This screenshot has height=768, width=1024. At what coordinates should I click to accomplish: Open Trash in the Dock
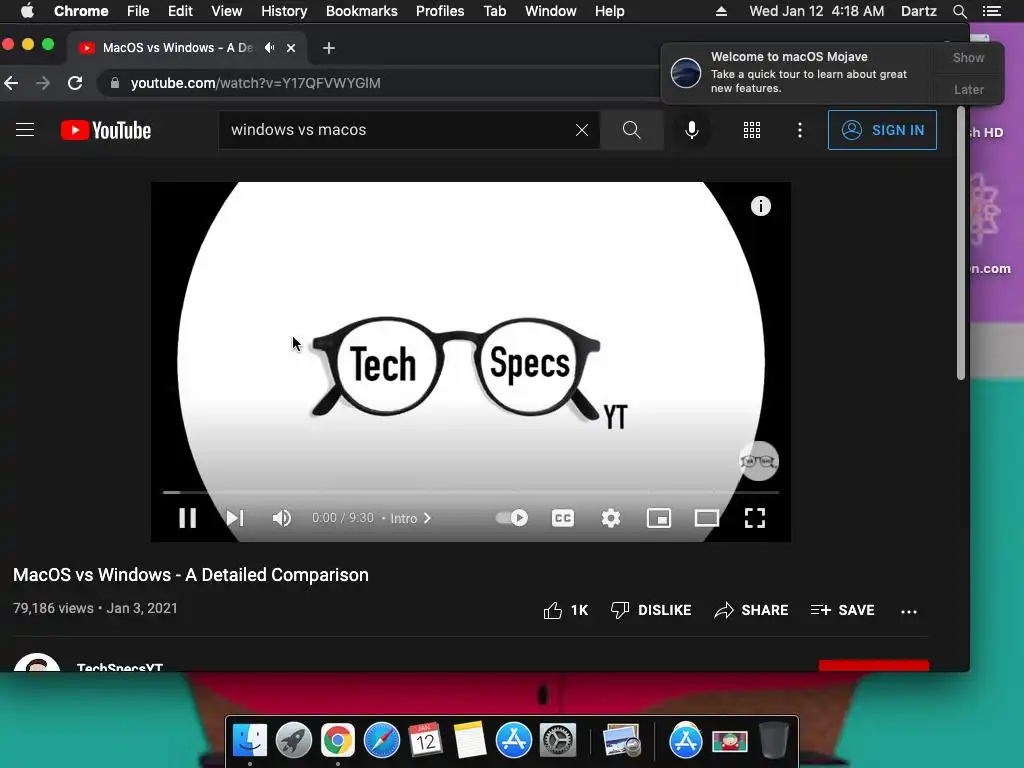tap(773, 740)
